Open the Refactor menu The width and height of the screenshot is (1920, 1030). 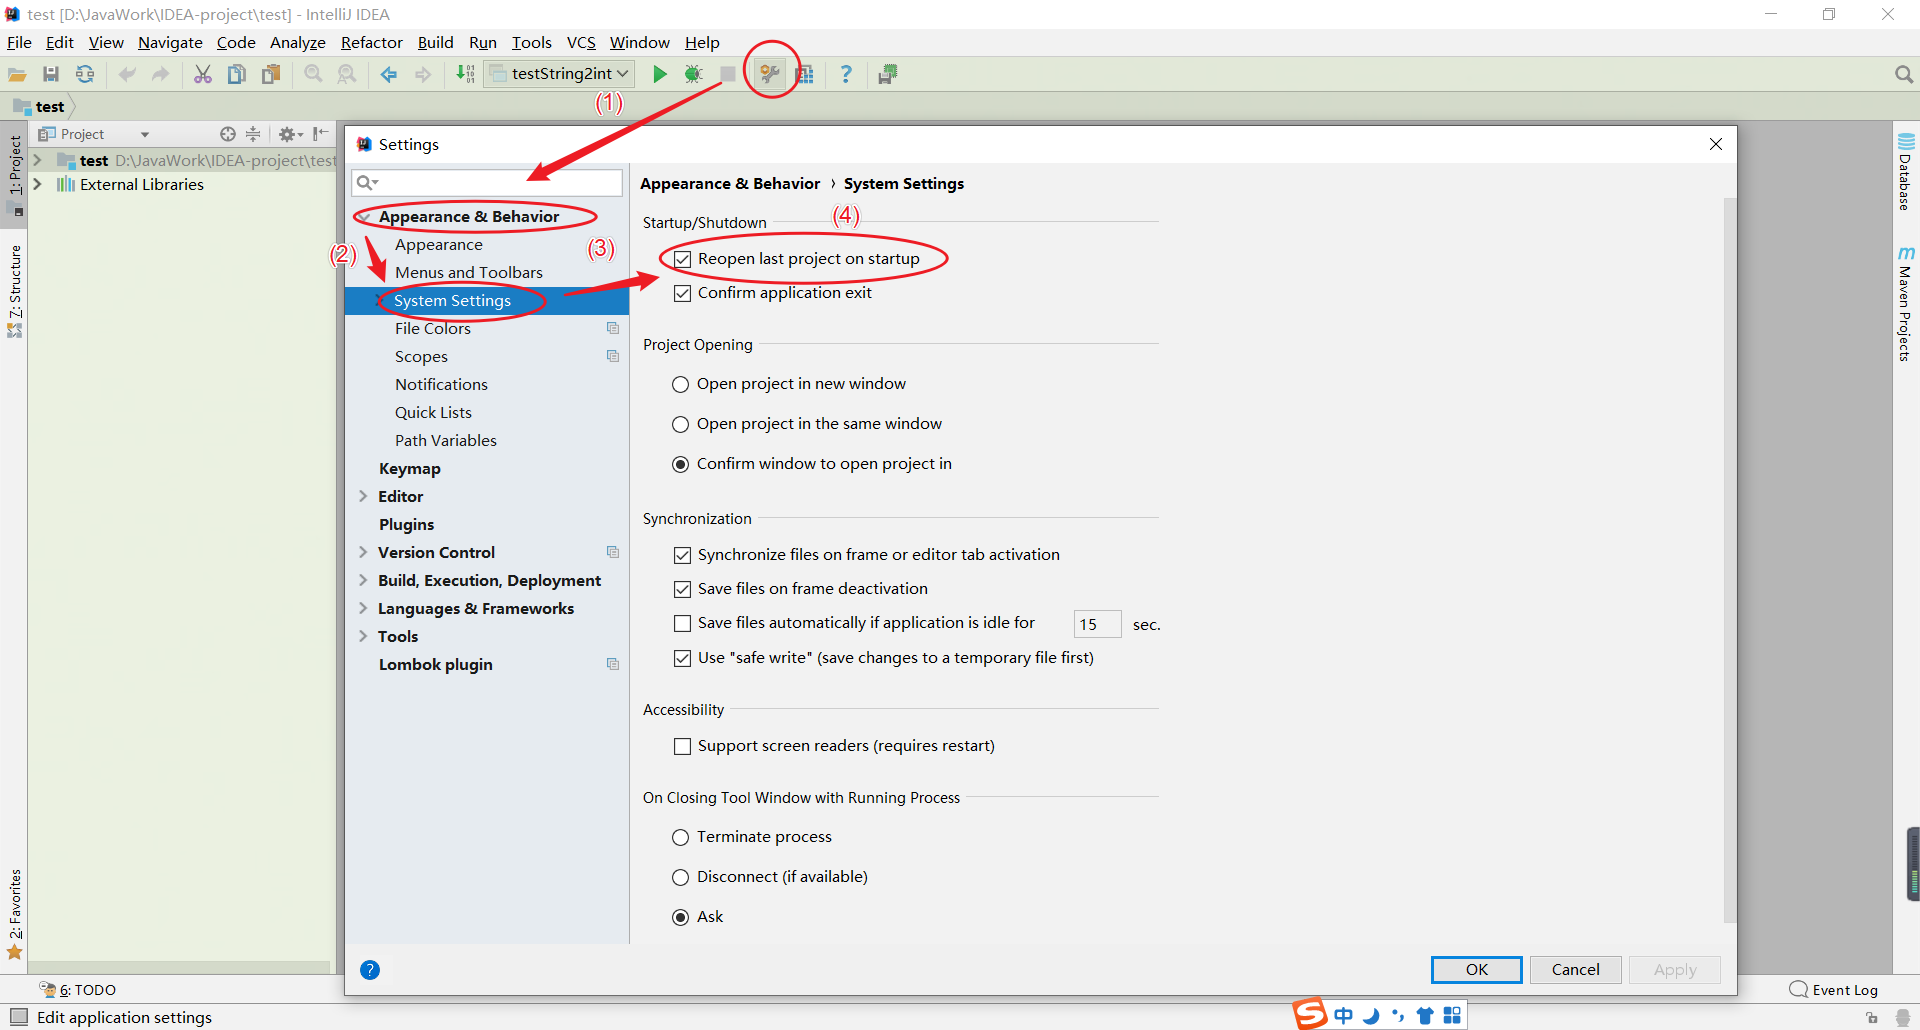point(371,42)
